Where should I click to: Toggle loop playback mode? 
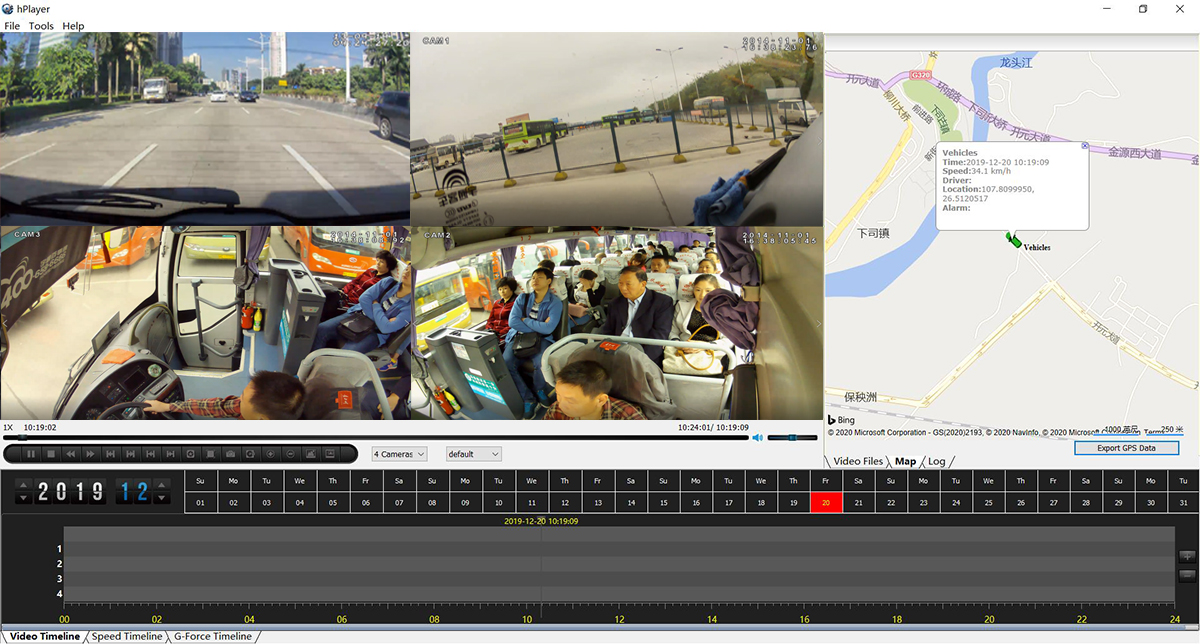tap(251, 453)
